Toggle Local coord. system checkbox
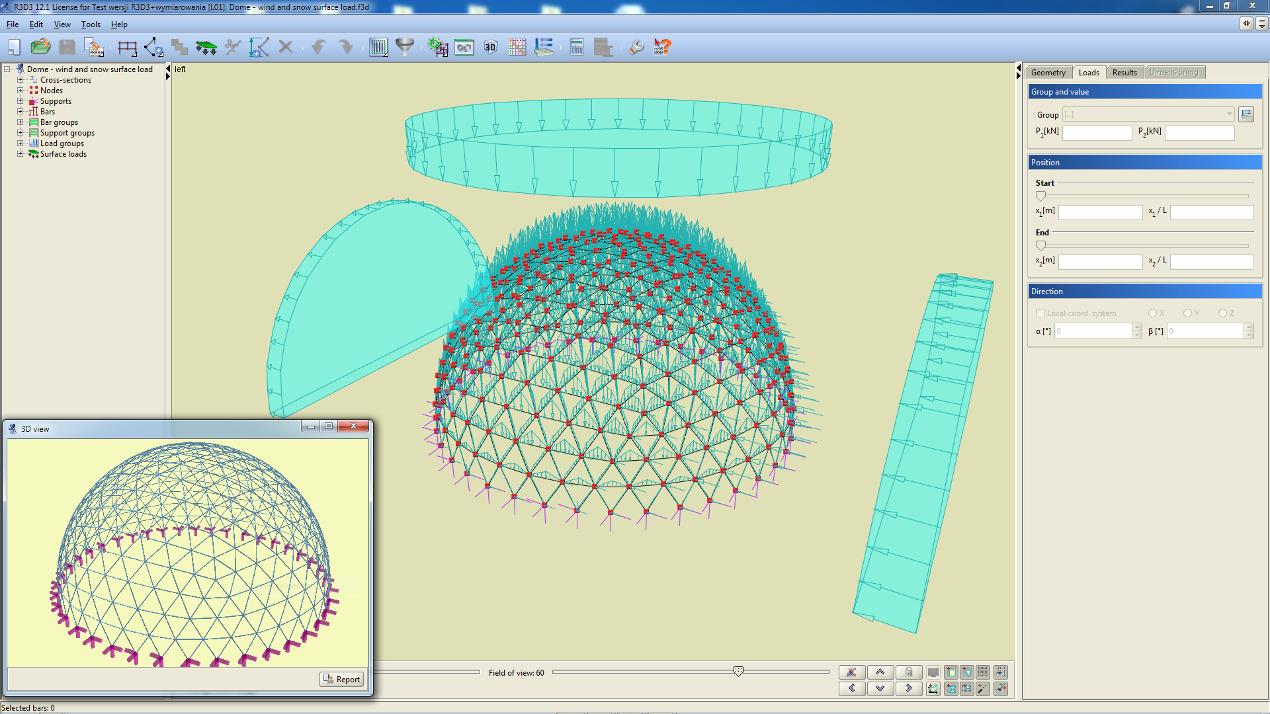1270x714 pixels. click(1041, 313)
